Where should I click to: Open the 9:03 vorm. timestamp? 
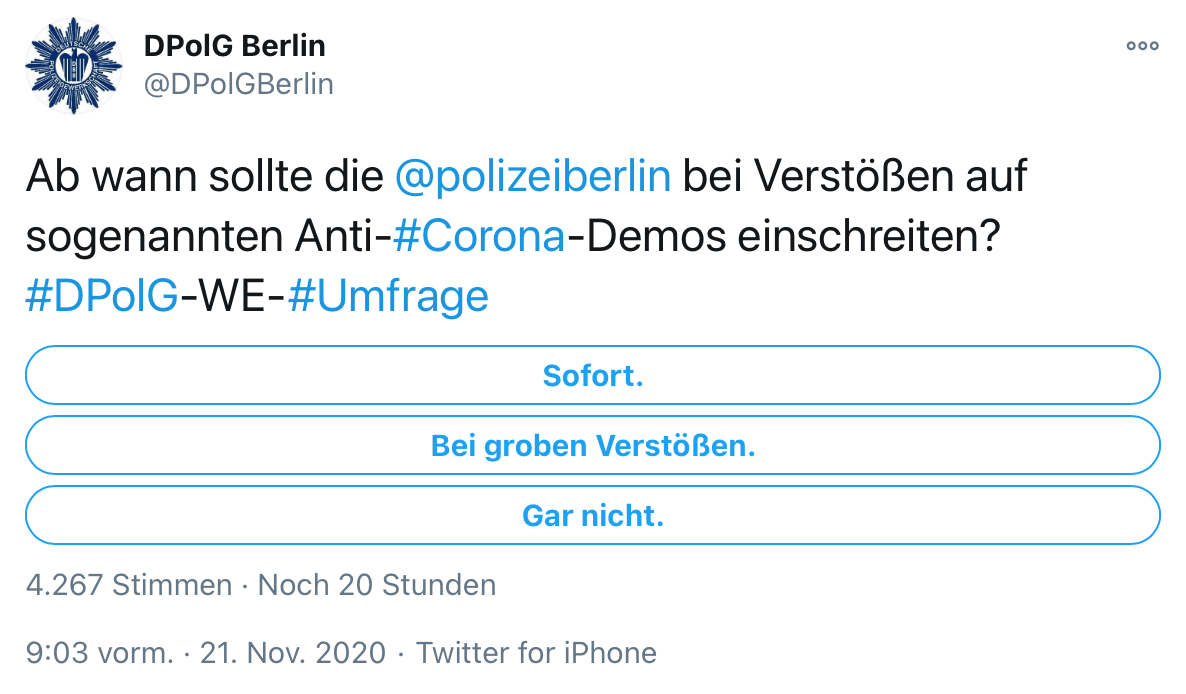pos(100,653)
